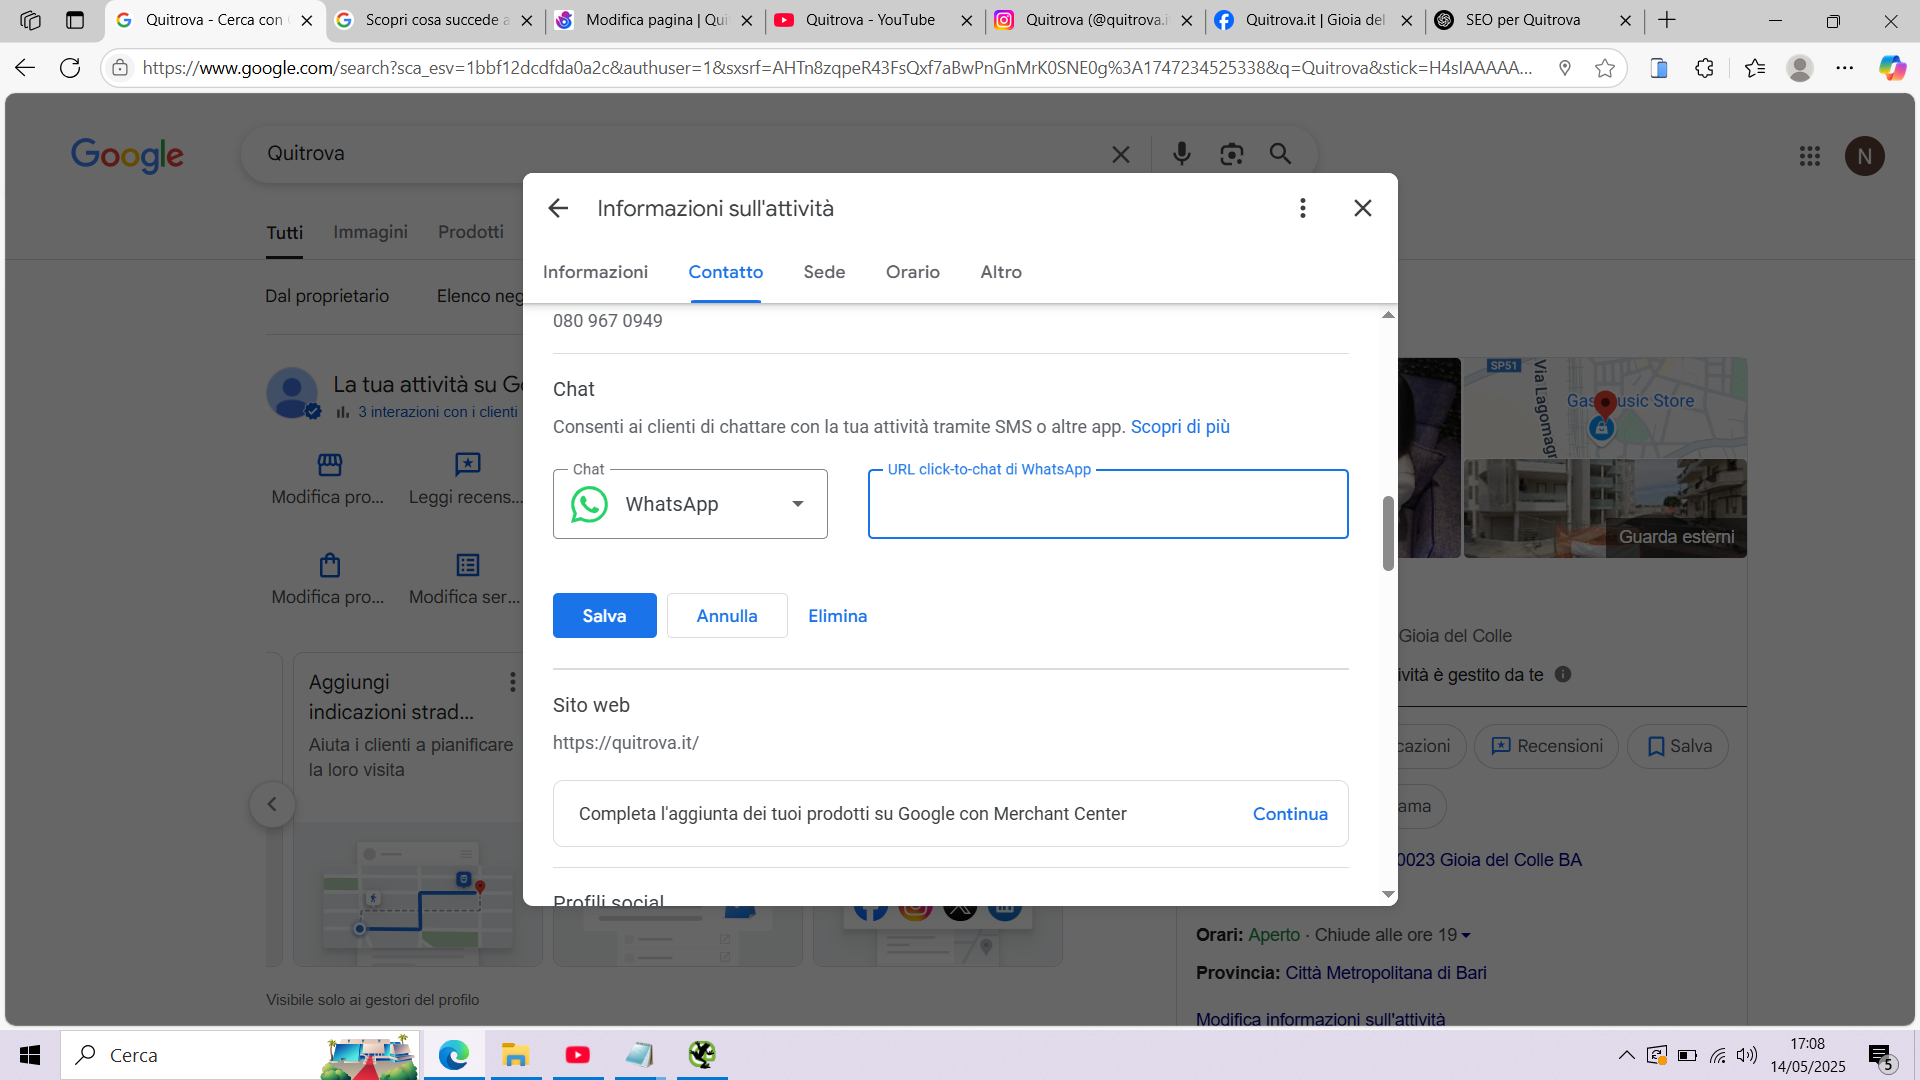This screenshot has height=1080, width=1920.
Task: Cancel chat changes with Annulla
Action: (727, 616)
